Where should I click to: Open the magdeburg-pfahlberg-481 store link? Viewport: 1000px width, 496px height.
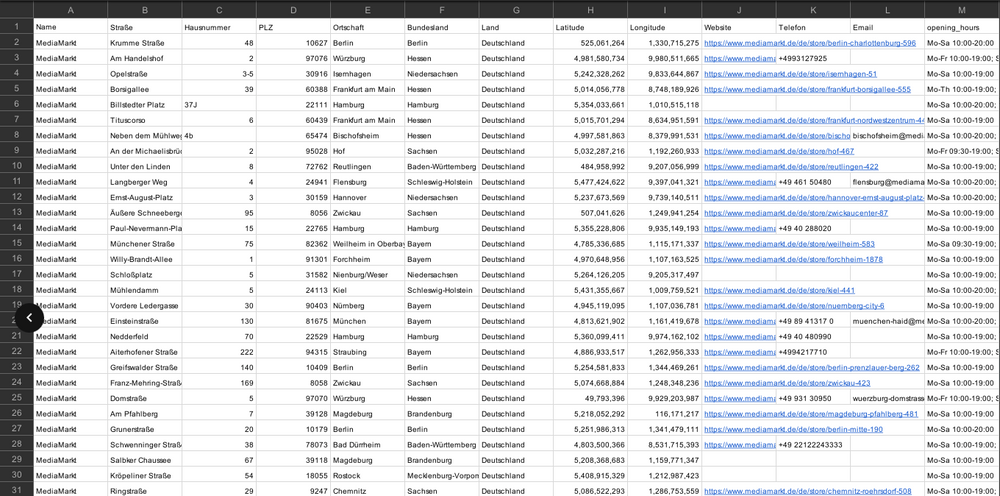(x=811, y=414)
